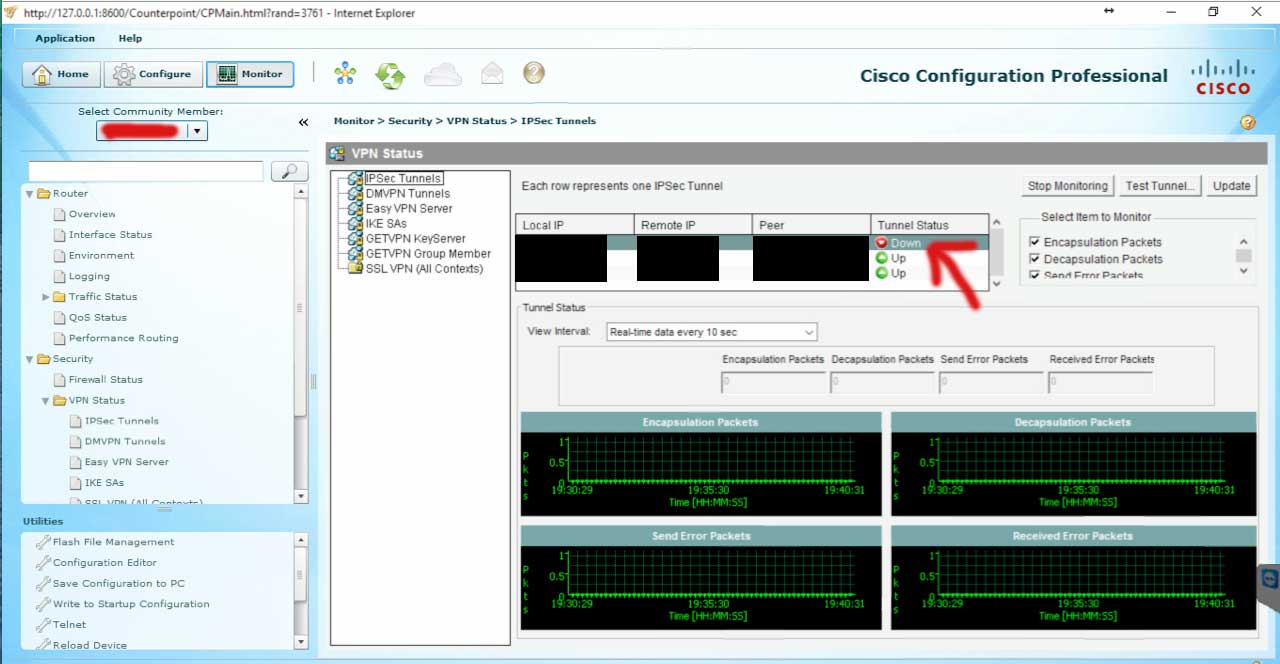
Task: Open the View Interval dropdown
Action: pyautogui.click(x=712, y=332)
